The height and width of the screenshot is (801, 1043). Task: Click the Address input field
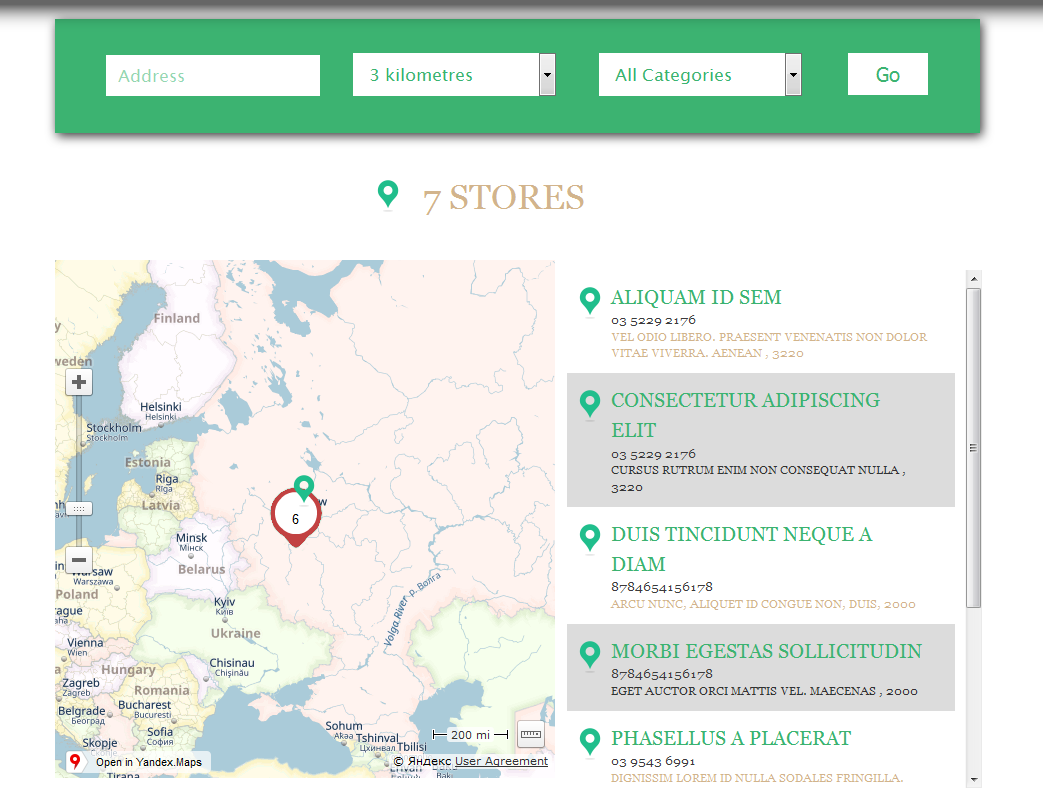pos(213,75)
